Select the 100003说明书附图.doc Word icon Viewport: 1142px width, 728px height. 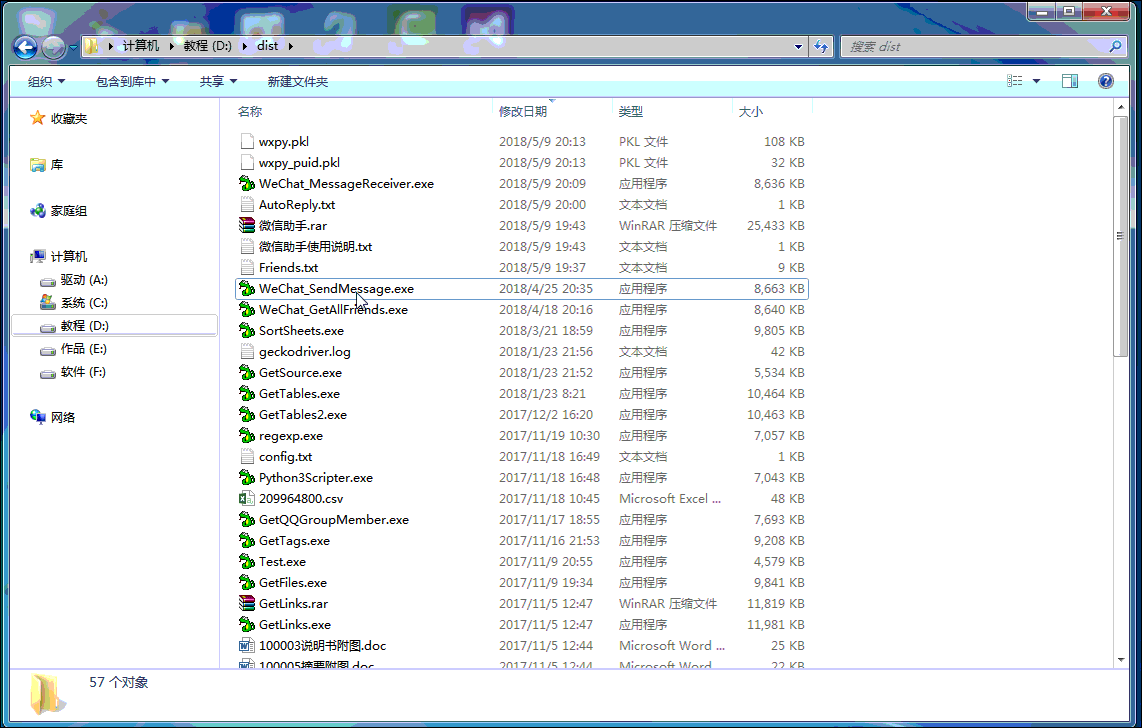[247, 646]
